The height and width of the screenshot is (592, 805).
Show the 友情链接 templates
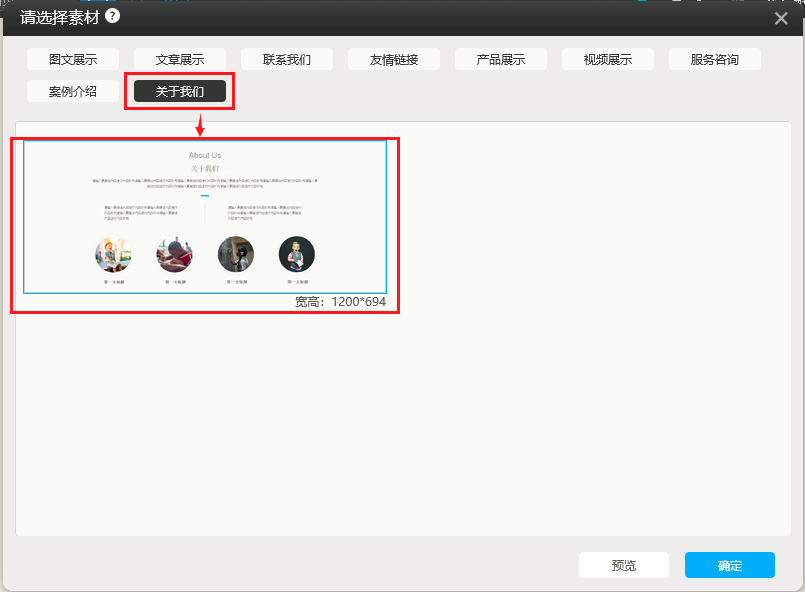click(394, 59)
